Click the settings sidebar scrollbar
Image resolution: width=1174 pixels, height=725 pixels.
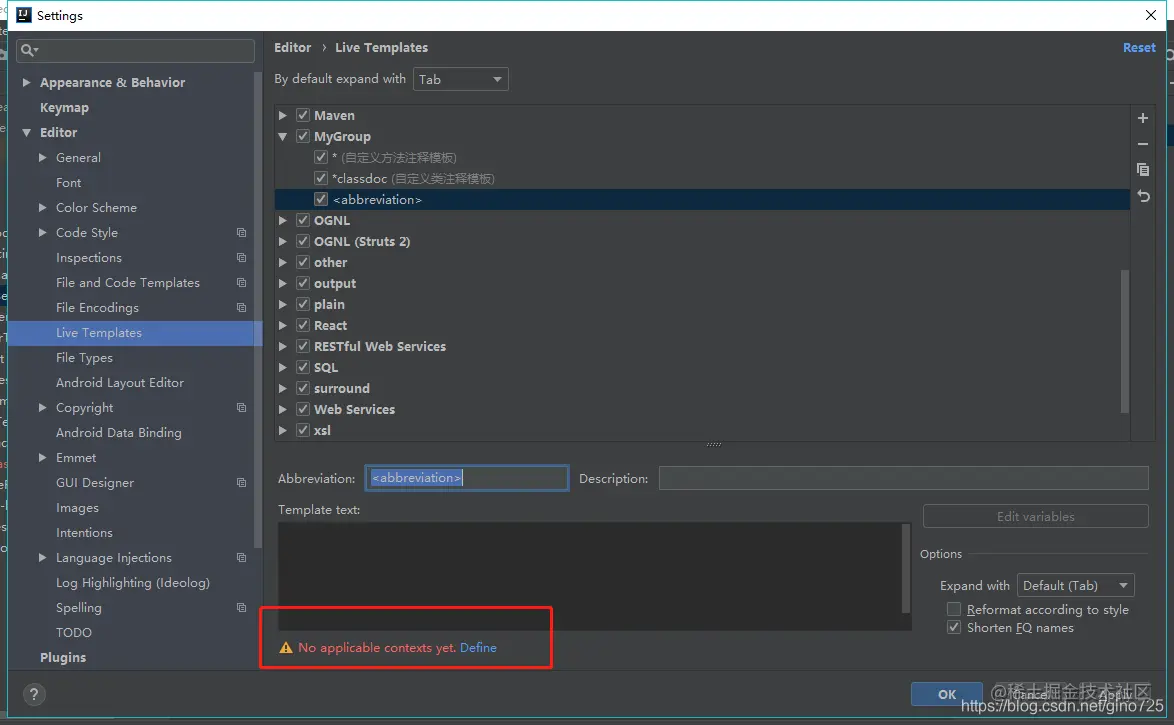coord(258,309)
